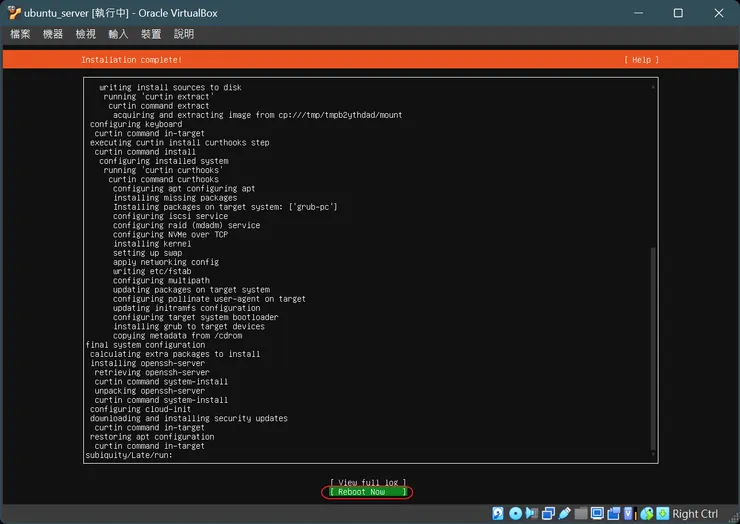740x524 pixels.
Task: Select the 'configuring iscsi service' log line
Action: click(170, 216)
